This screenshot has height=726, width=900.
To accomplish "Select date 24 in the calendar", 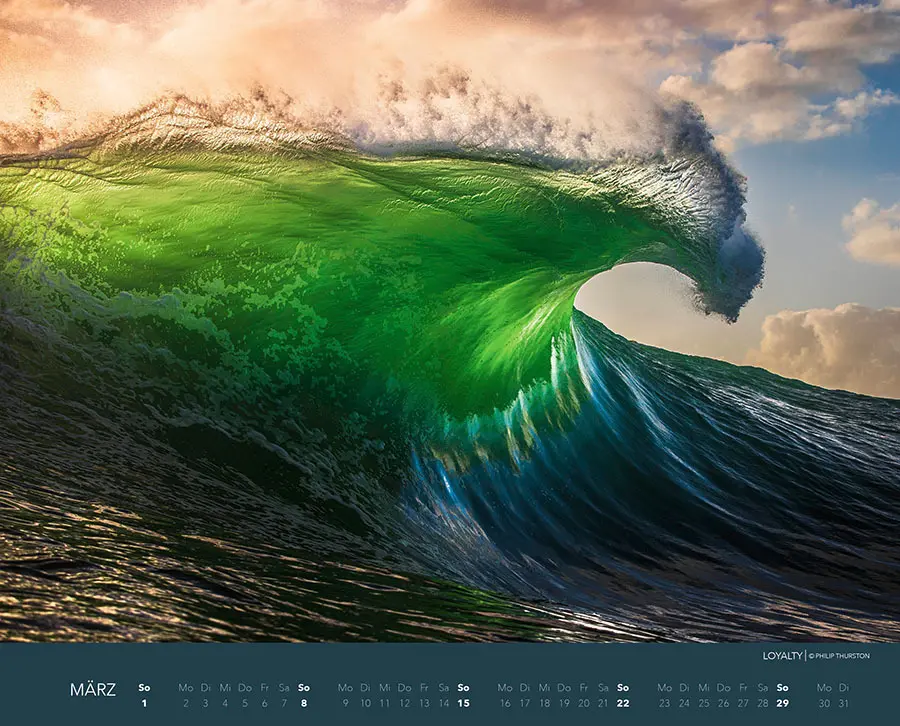I will point(684,703).
